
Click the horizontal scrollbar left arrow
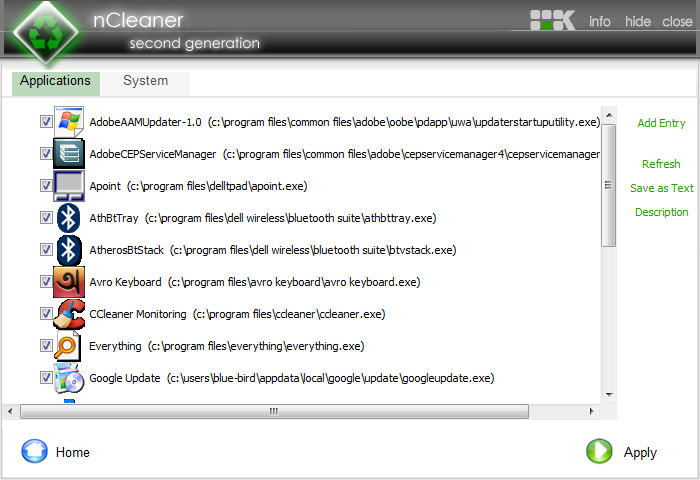pyautogui.click(x=11, y=411)
